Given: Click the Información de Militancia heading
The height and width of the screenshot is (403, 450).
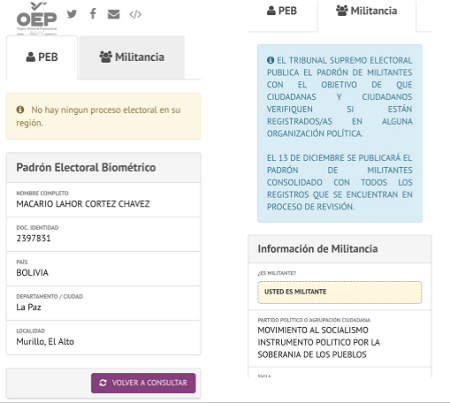Looking at the screenshot, I should tap(318, 249).
